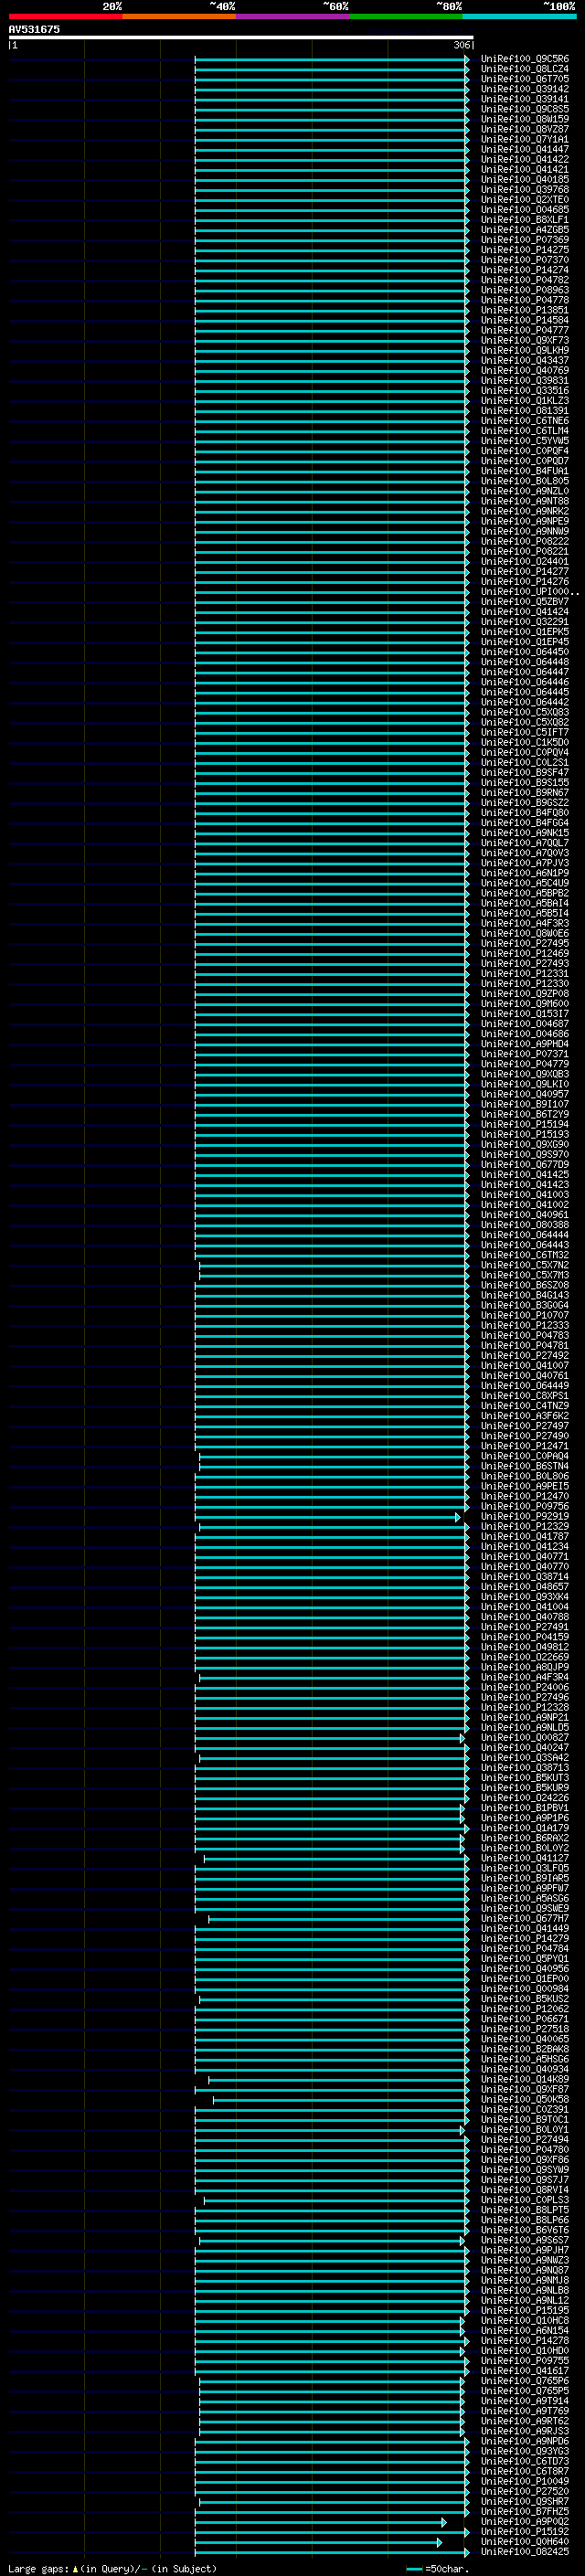The image size is (585, 2576).
Task: Click hit label UniRef100_A4ZGB5
Action: coord(525,230)
